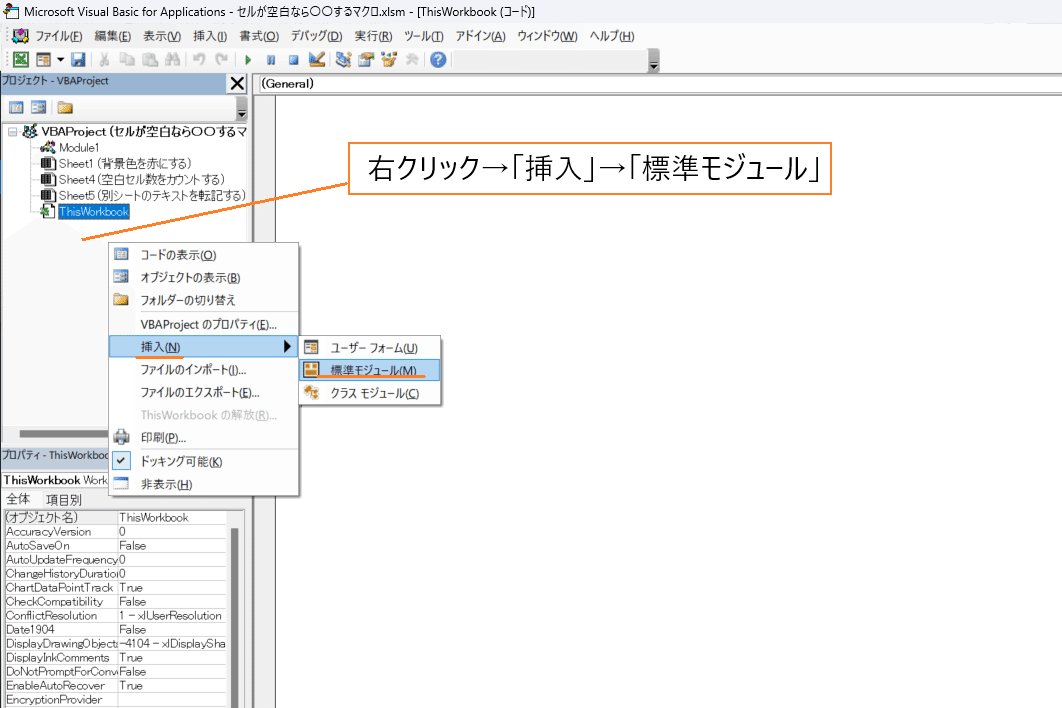
Task: Run macro with the green play icon
Action: pos(248,60)
